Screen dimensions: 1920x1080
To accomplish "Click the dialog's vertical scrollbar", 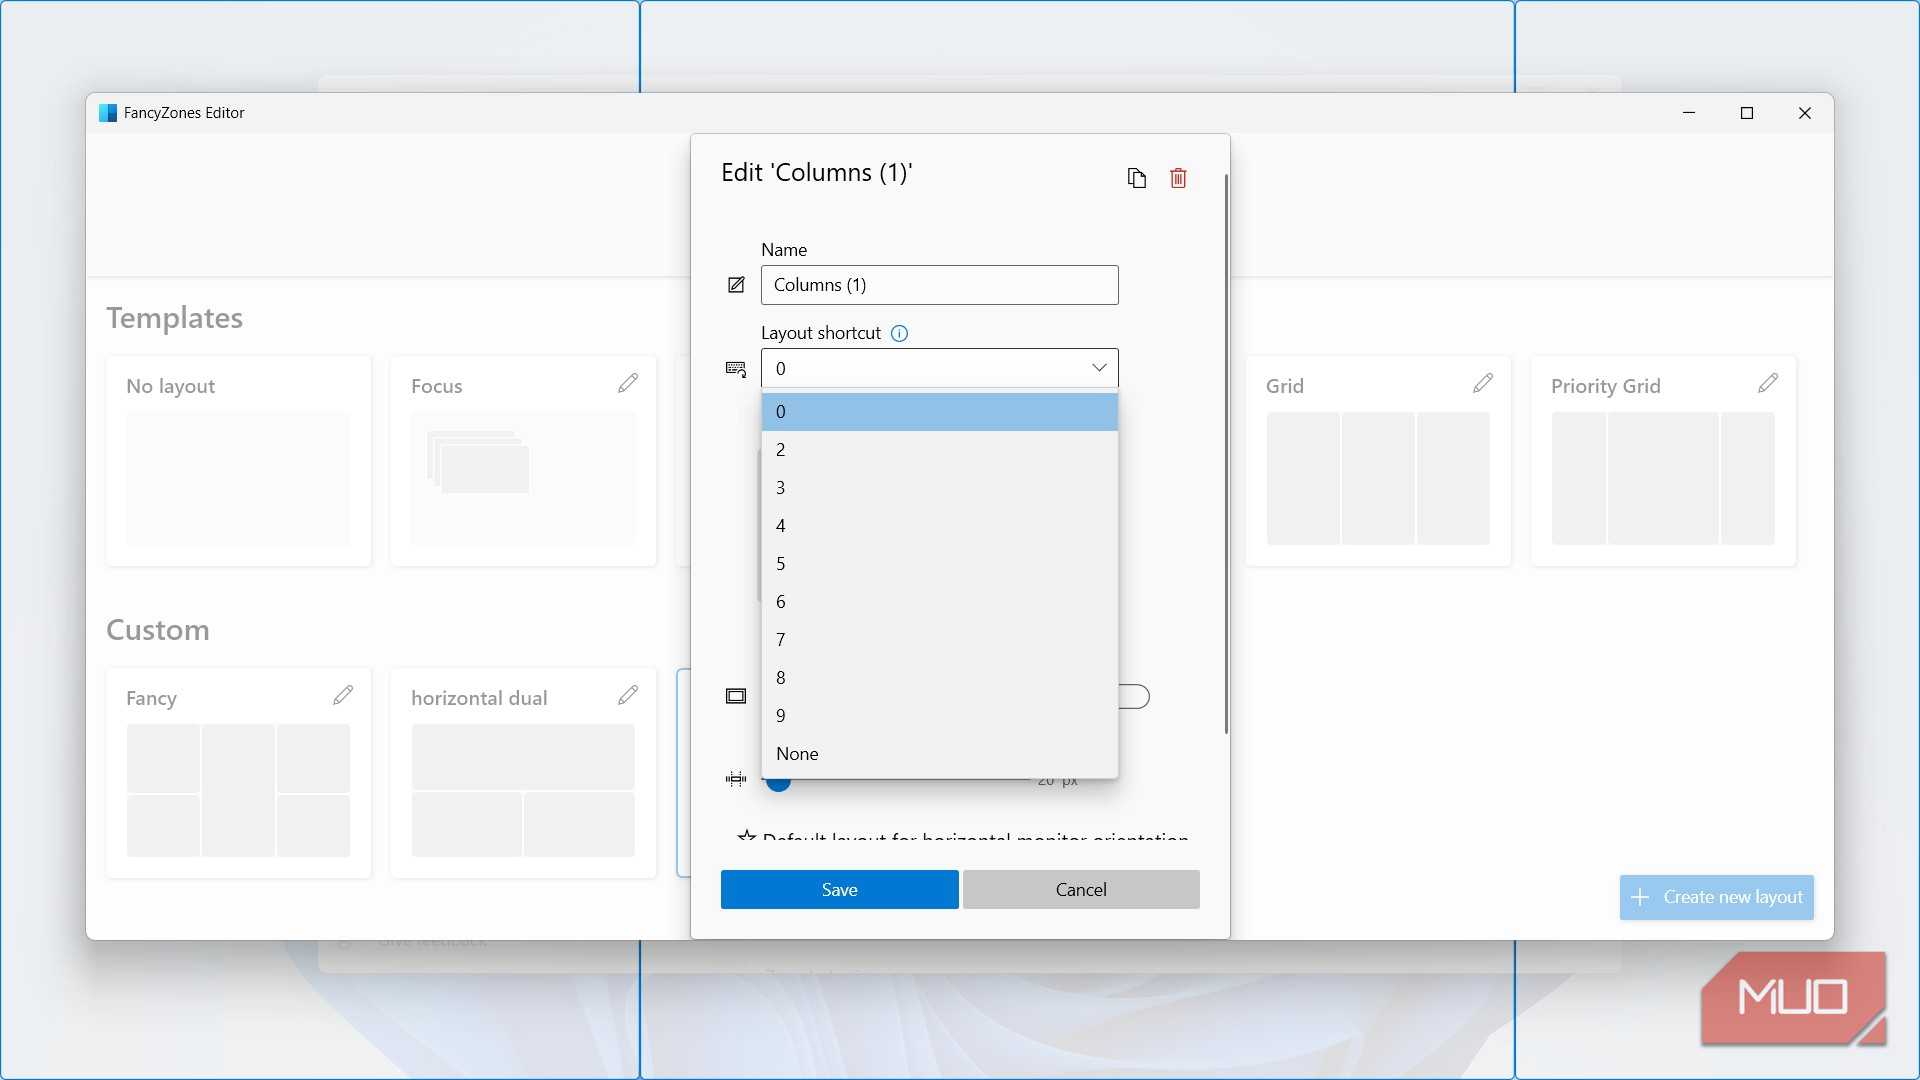I will [x=1226, y=454].
